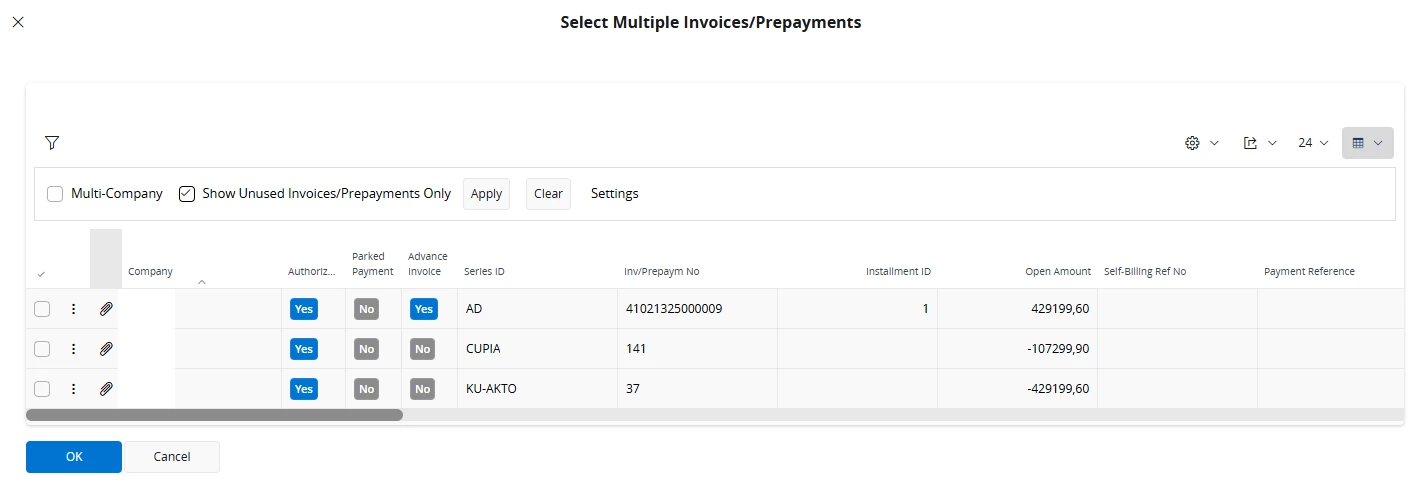Select the row with Series ID CUPIA
Image resolution: width=1415 pixels, height=495 pixels.
coord(42,349)
